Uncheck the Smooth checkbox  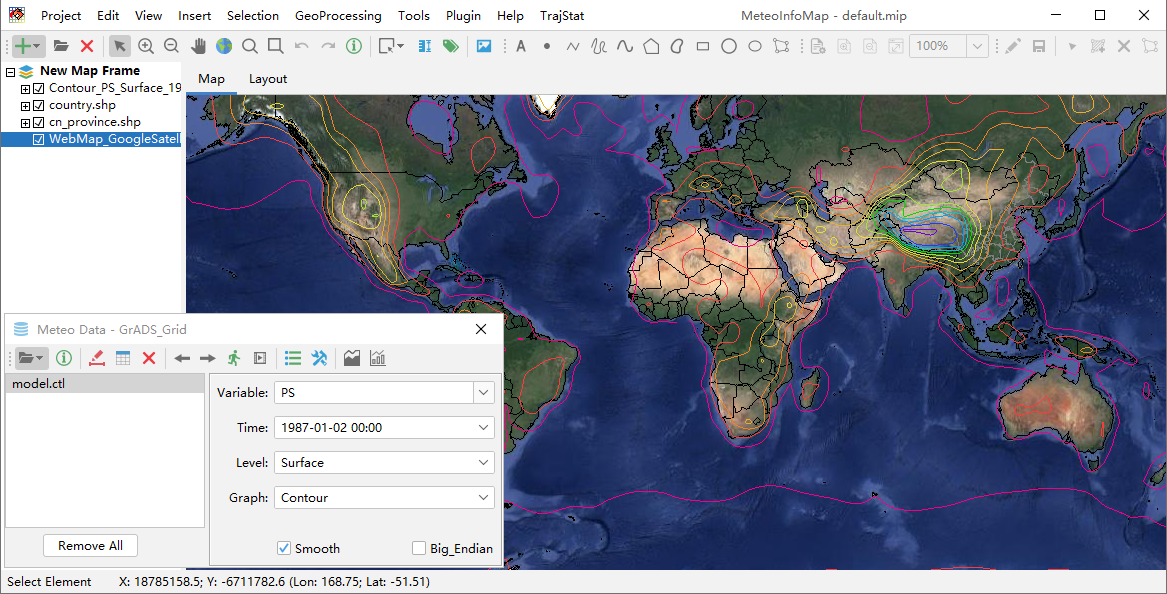[x=284, y=548]
